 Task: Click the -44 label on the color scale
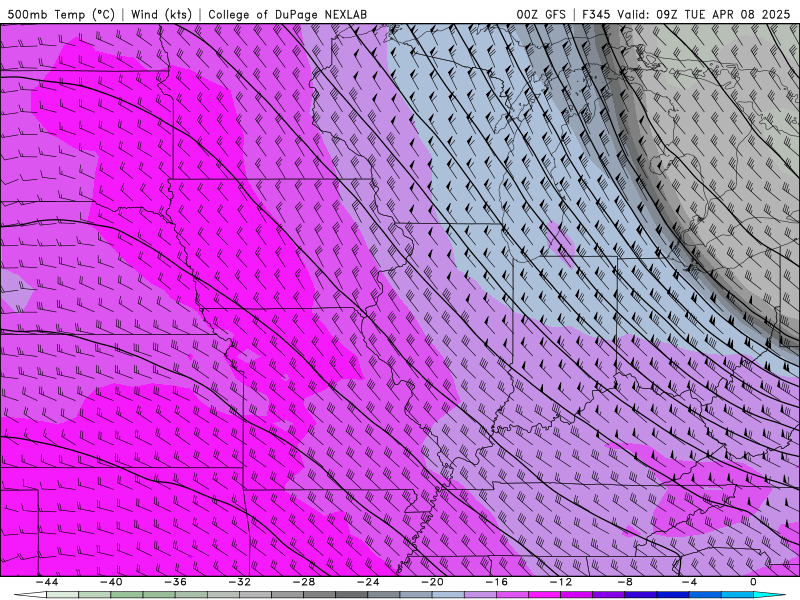pos(46,582)
